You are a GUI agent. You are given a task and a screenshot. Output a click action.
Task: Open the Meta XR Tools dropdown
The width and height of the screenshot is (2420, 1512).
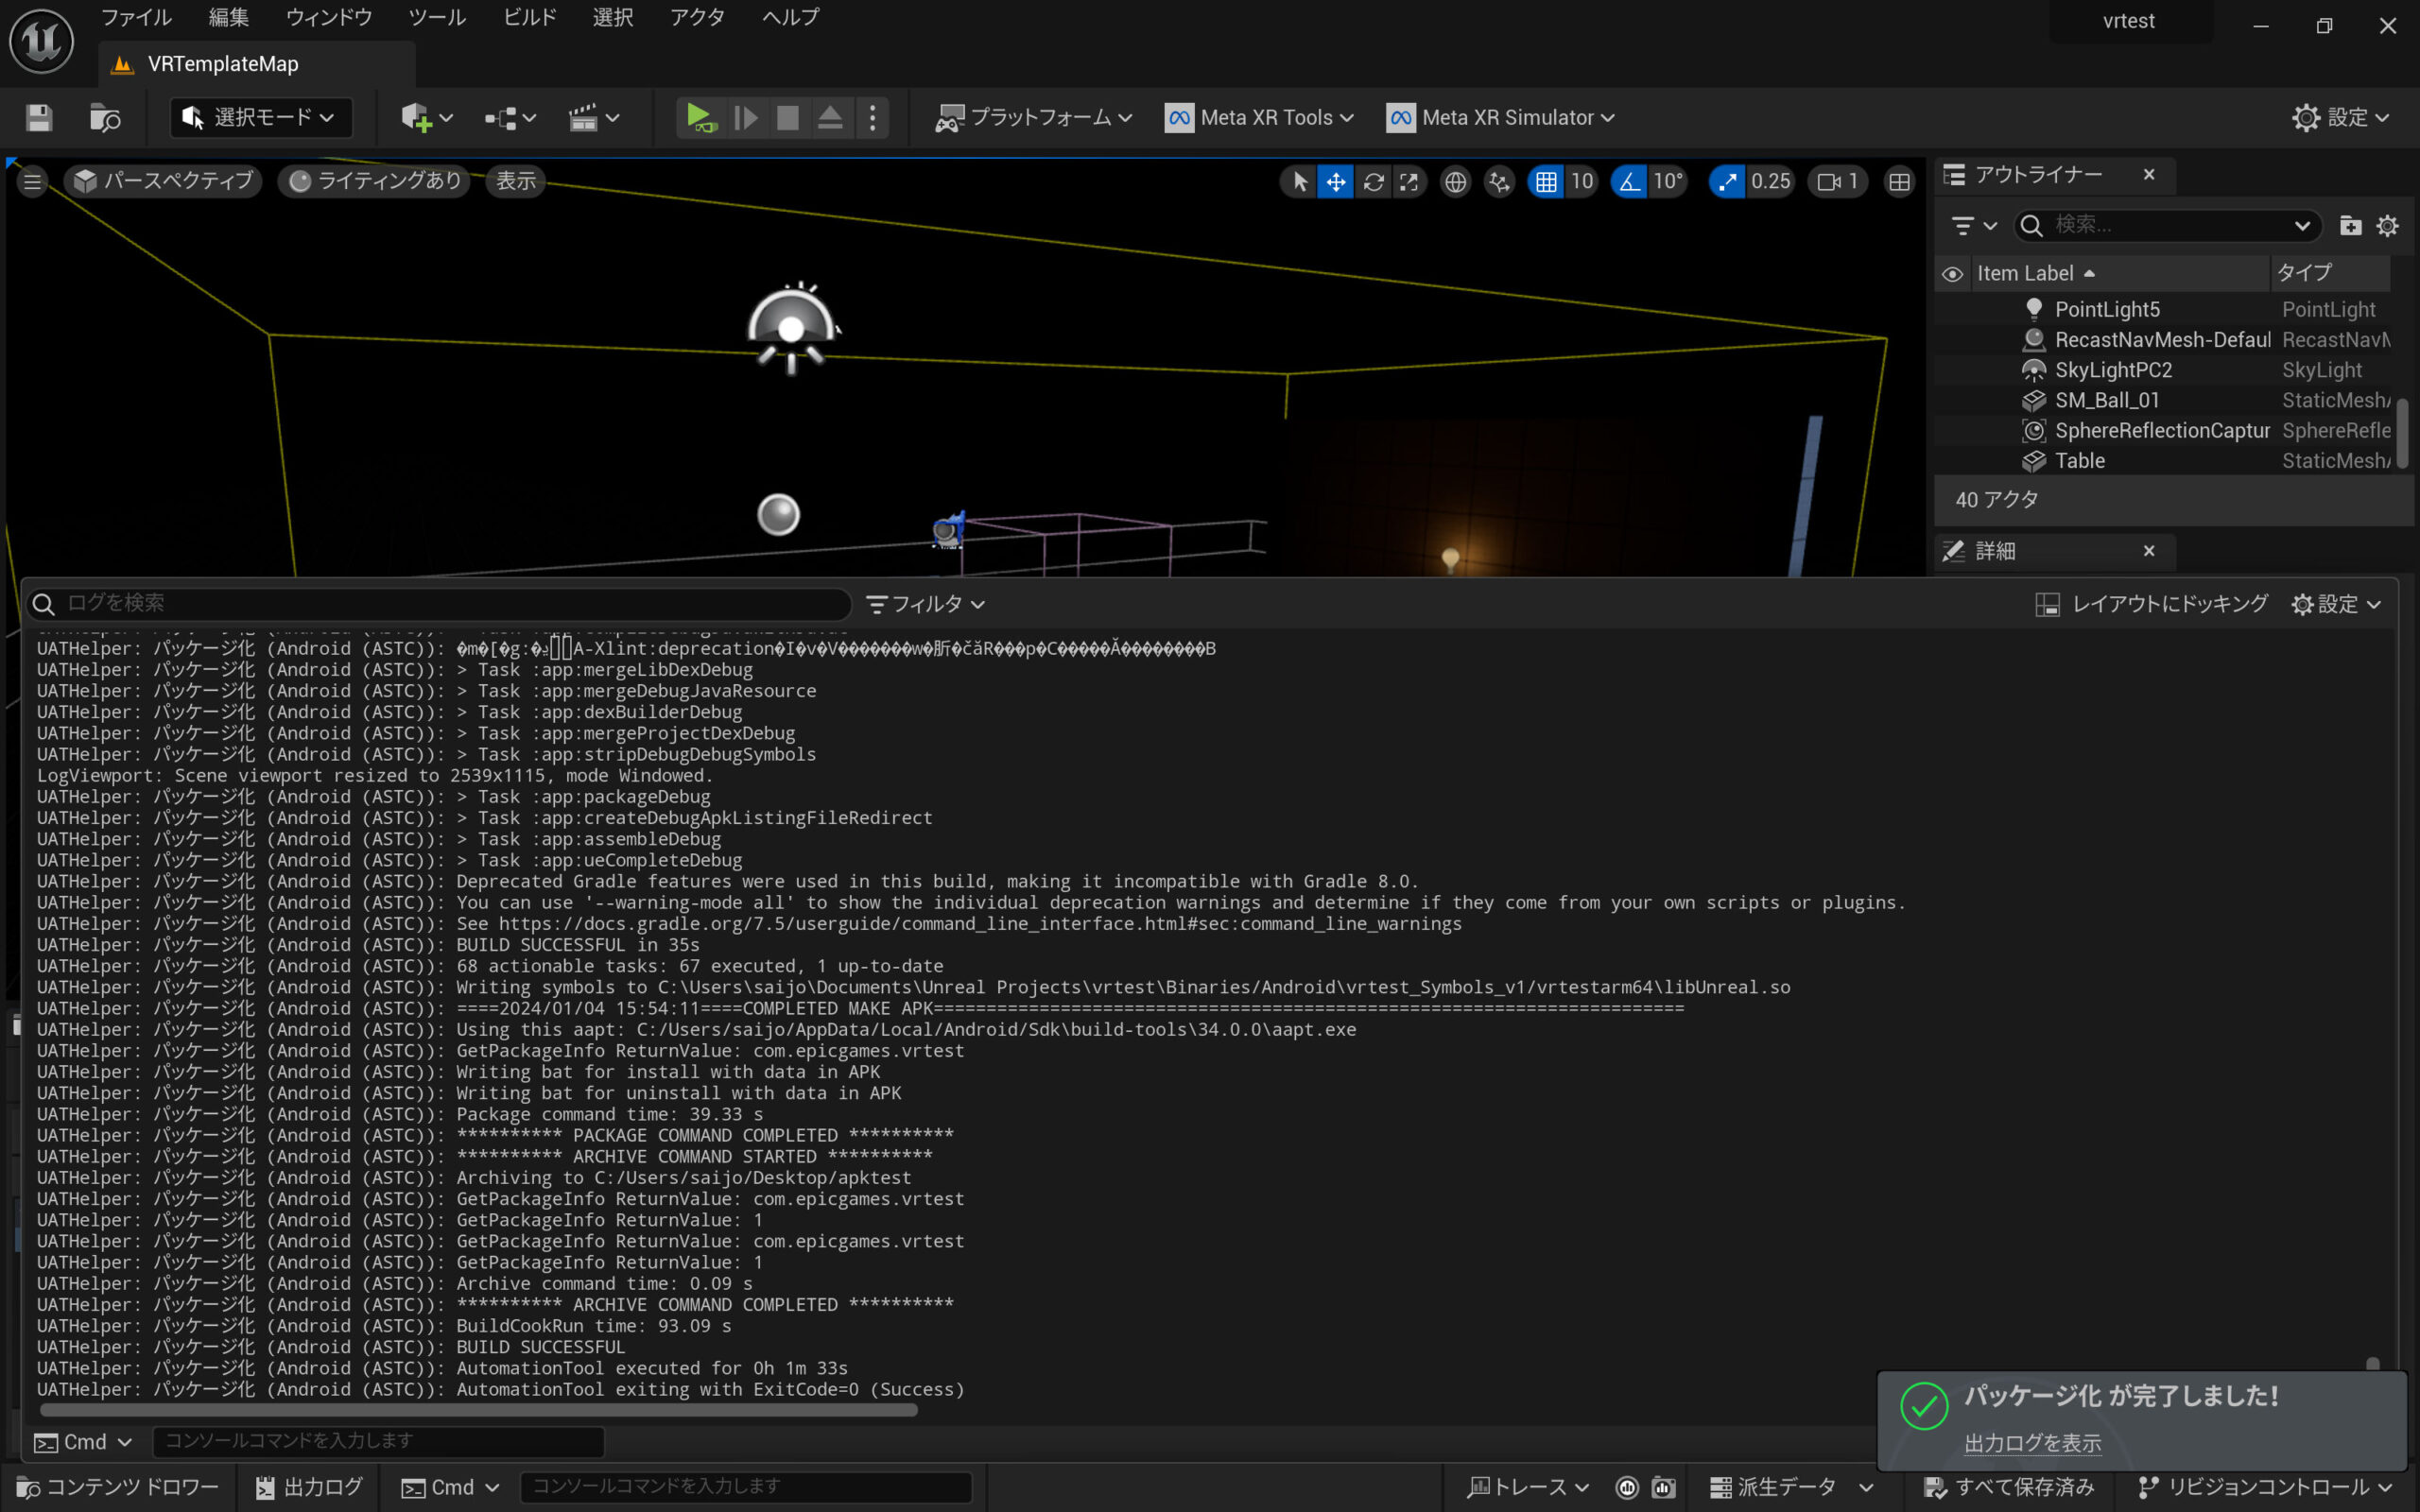click(x=1260, y=118)
